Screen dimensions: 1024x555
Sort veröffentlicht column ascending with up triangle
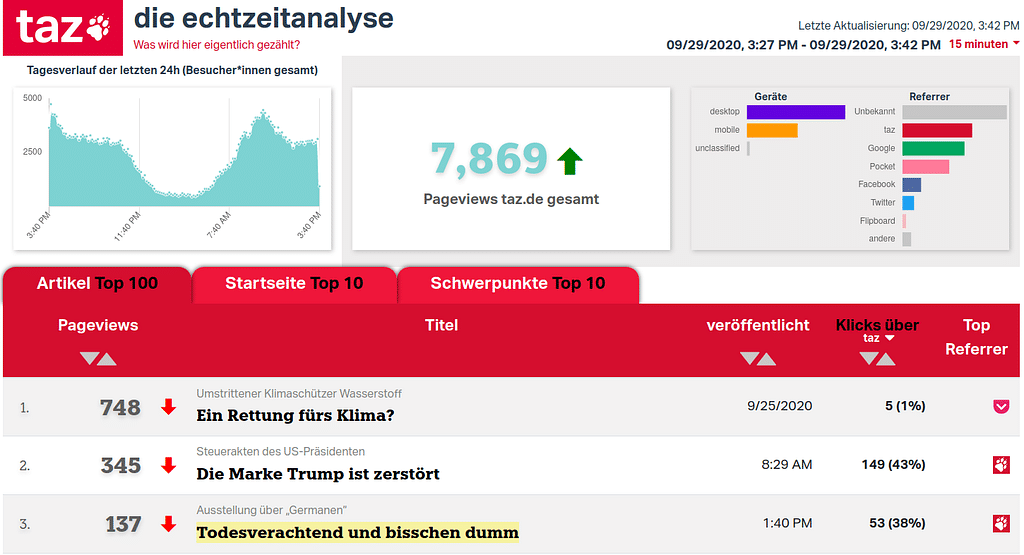coord(767,359)
